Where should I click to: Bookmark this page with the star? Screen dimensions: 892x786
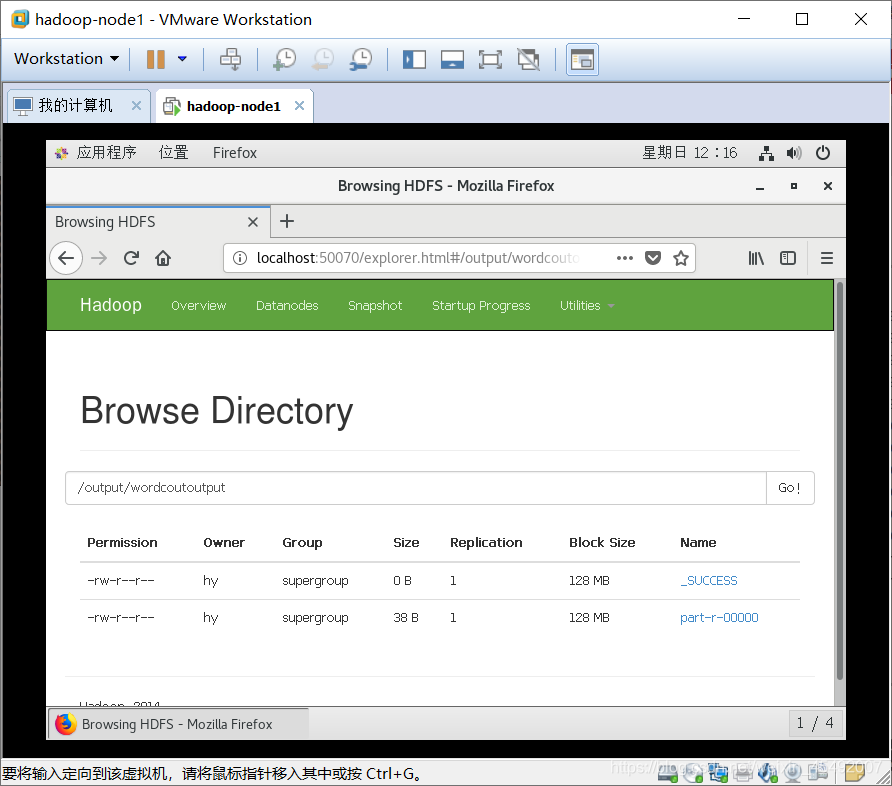click(x=681, y=258)
